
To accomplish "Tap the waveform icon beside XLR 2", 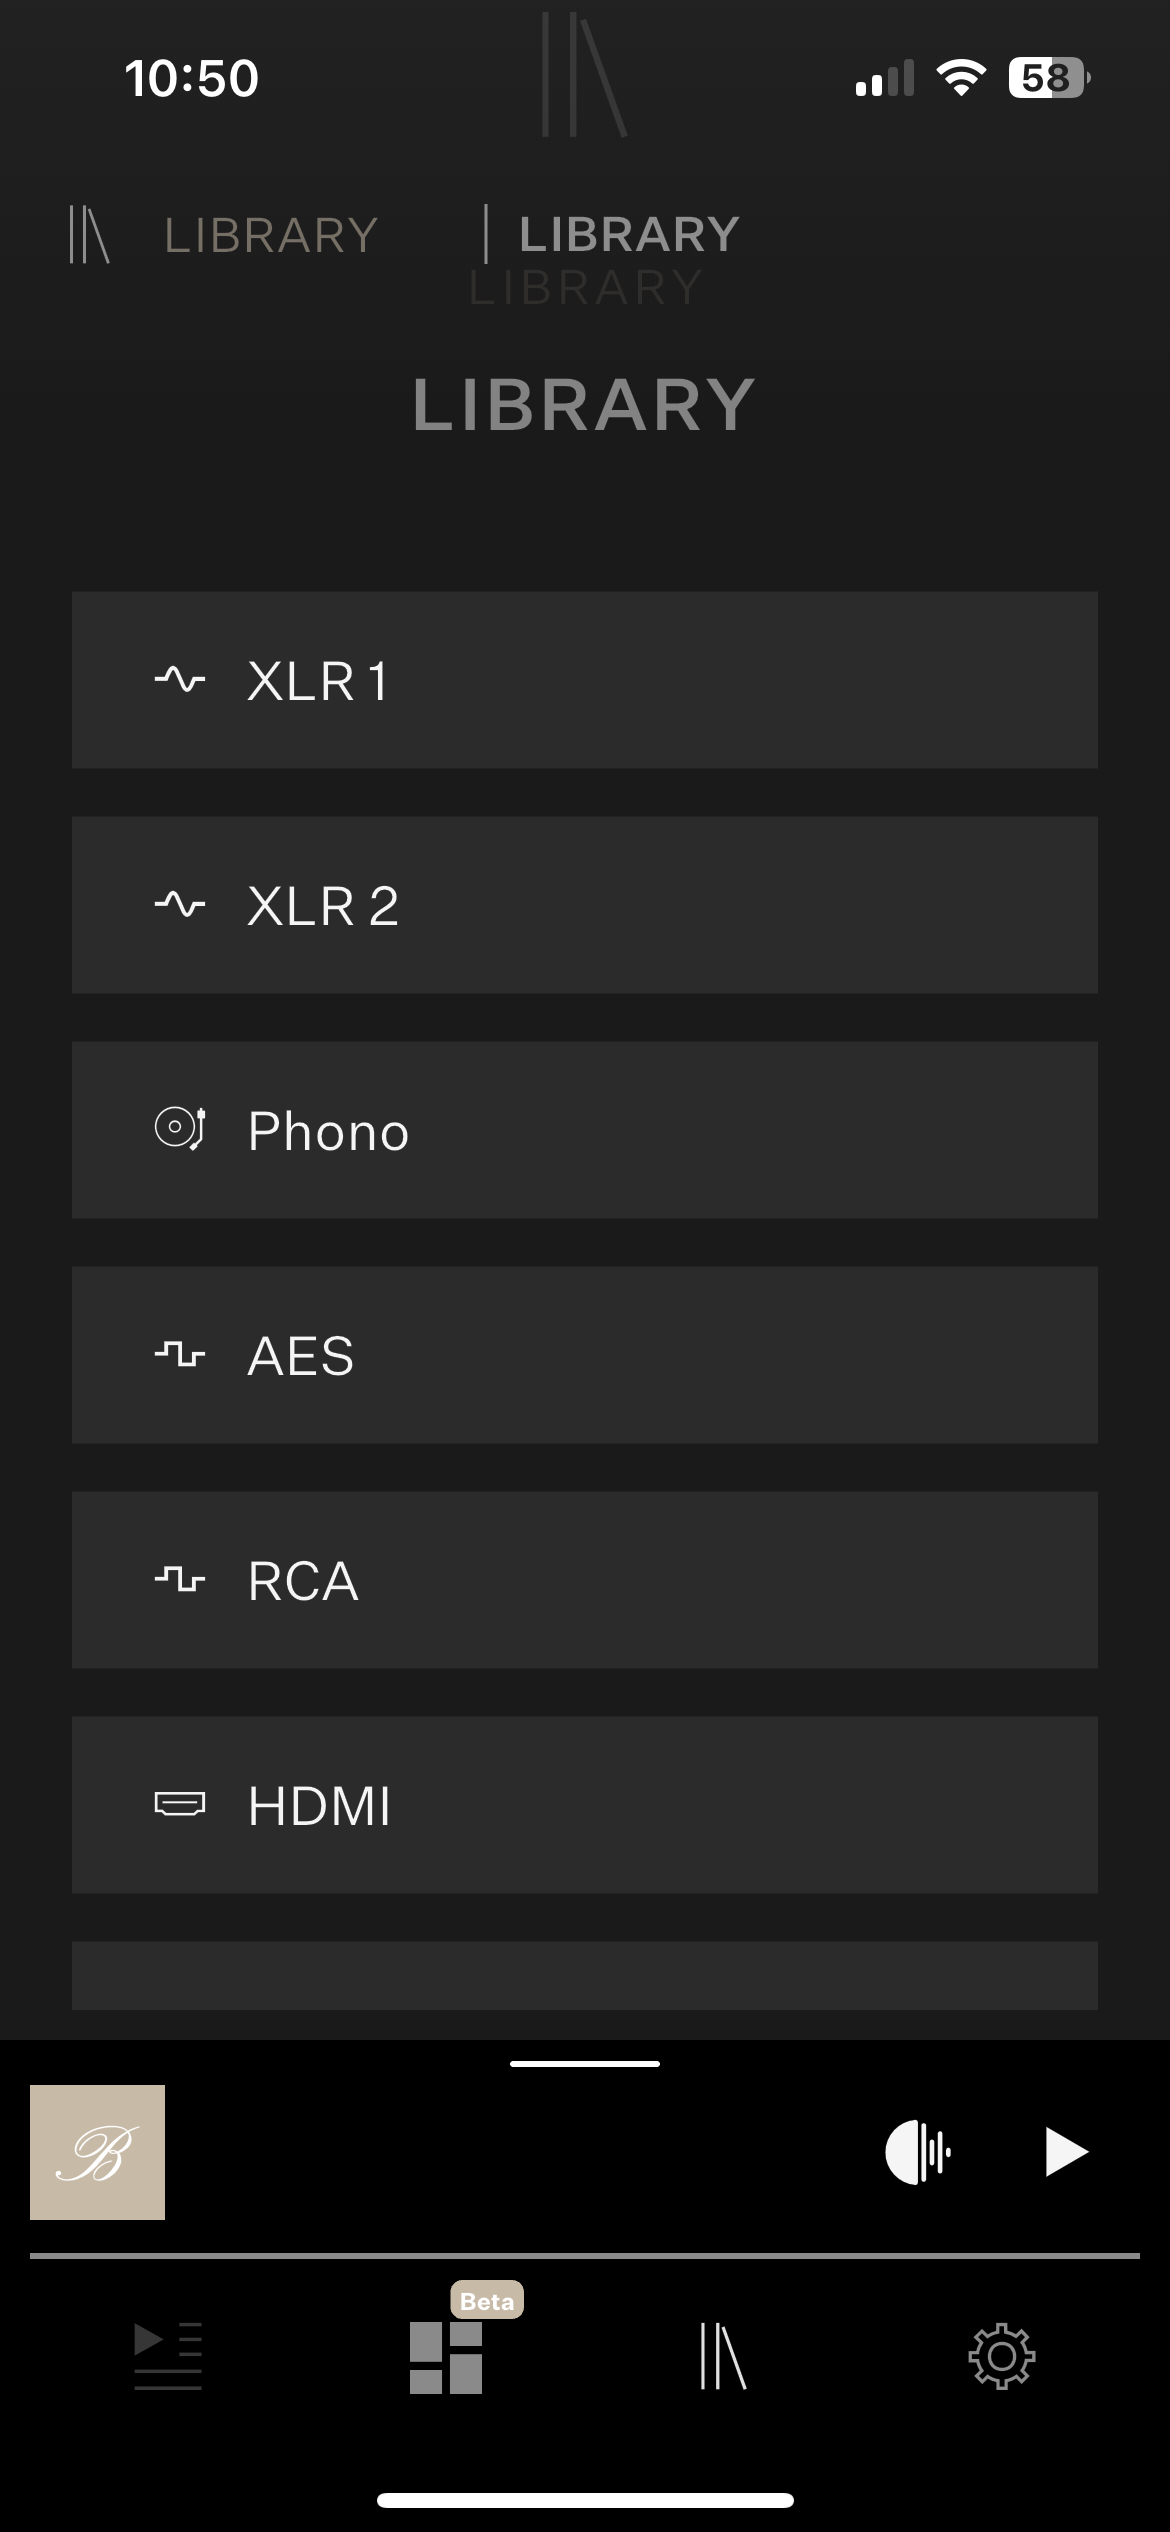I will pos(180,906).
